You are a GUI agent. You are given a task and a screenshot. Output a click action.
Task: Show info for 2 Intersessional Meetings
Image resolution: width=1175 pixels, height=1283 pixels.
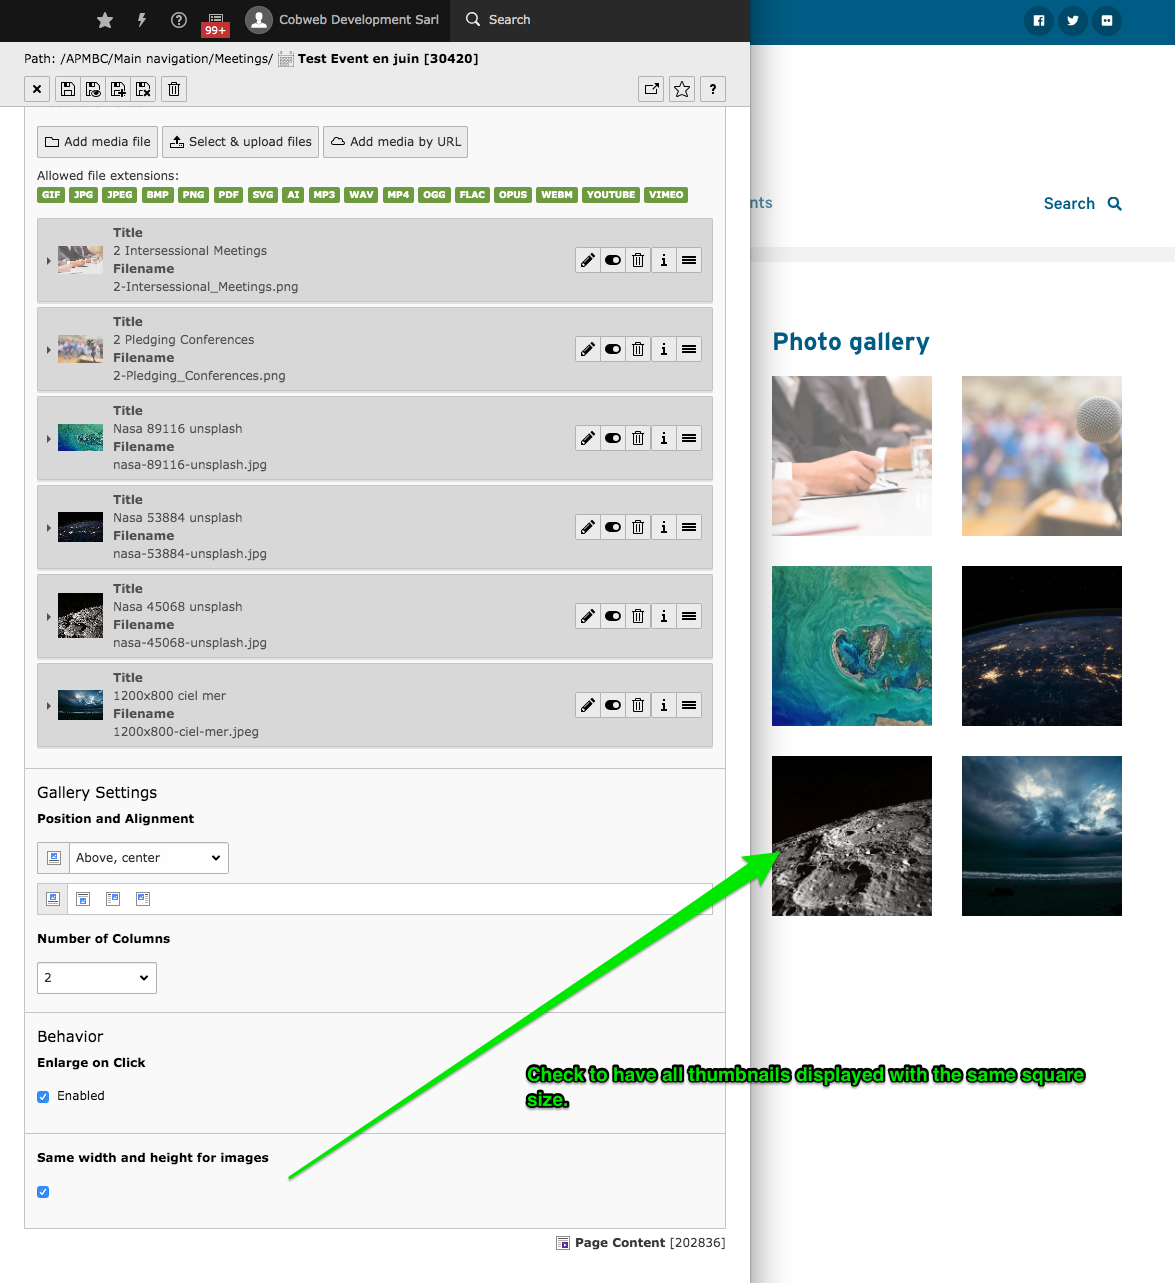coord(664,260)
